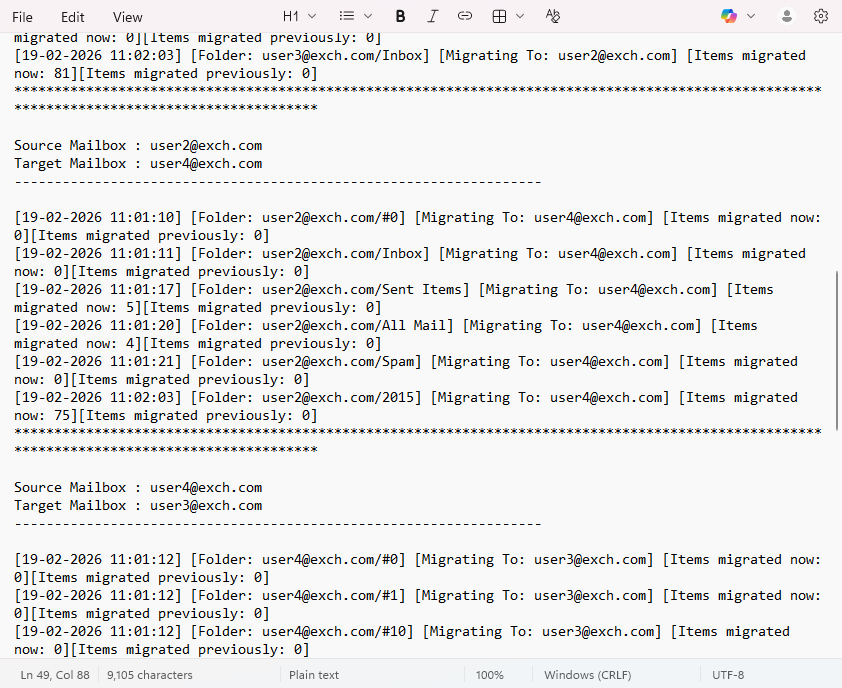Click the Ln 49, Col 88 position indicator
This screenshot has width=842, height=688.
coord(54,675)
